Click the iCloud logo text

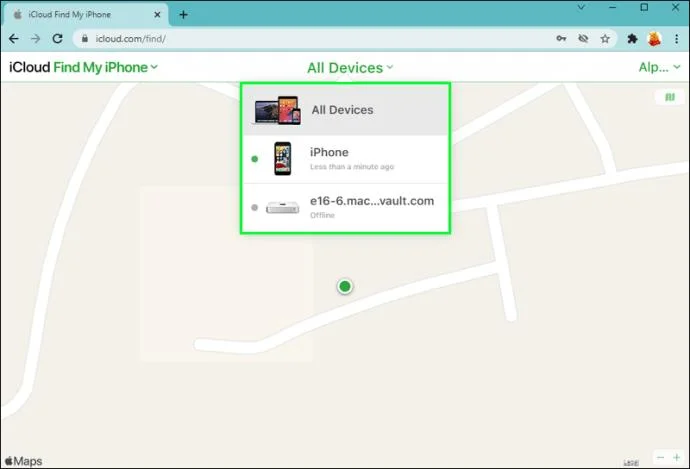tap(29, 67)
